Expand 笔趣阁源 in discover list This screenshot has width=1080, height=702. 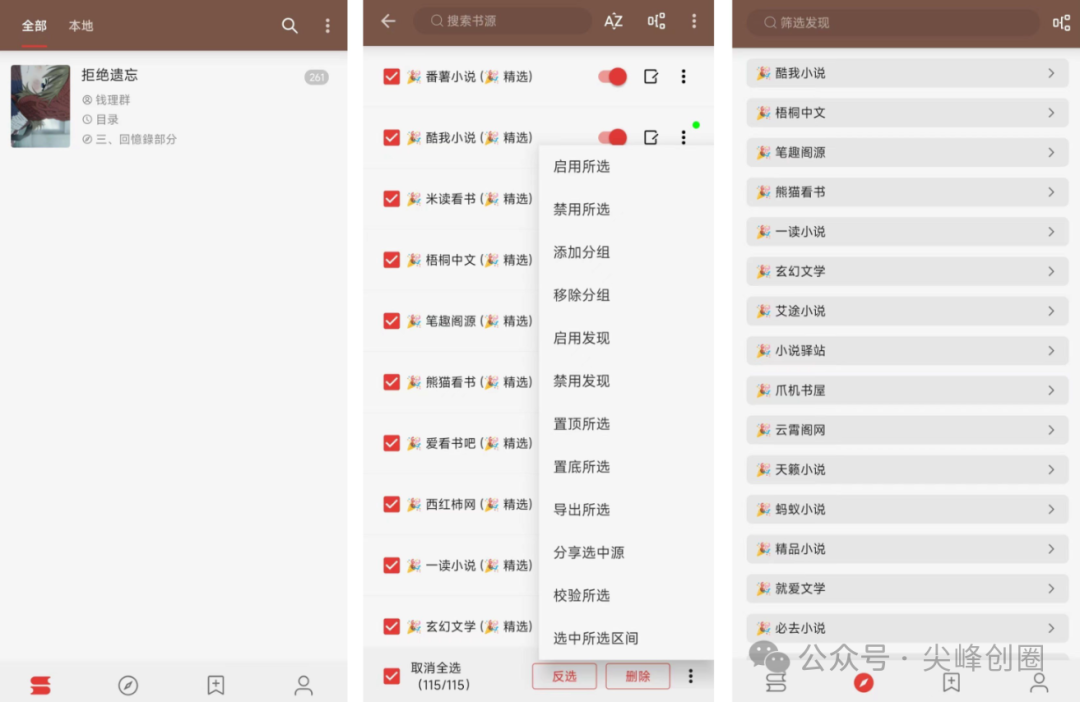[x=907, y=152]
